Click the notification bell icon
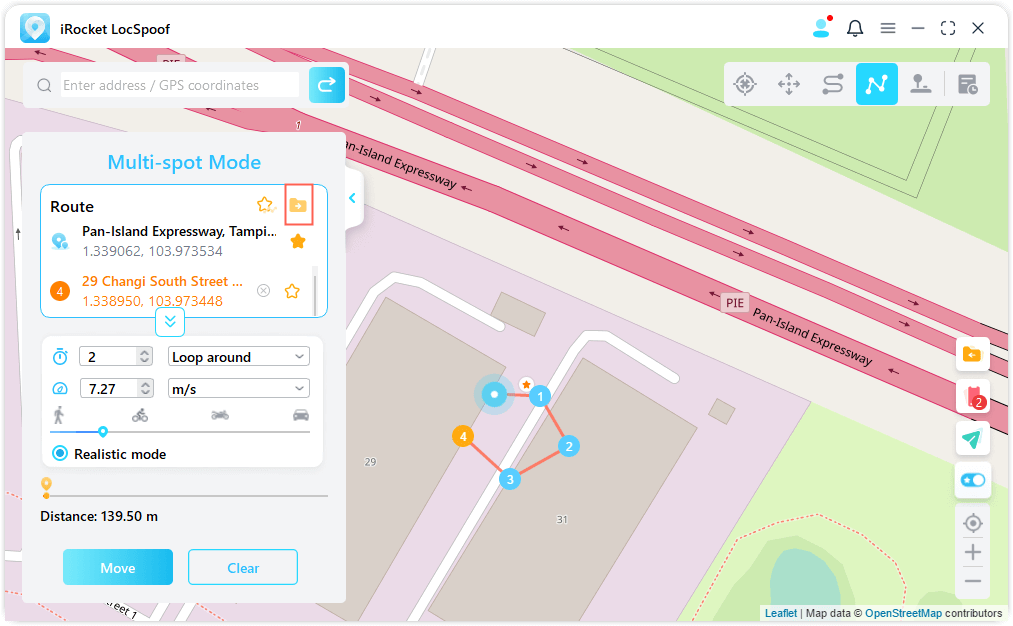This screenshot has height=626, width=1013. [855, 29]
